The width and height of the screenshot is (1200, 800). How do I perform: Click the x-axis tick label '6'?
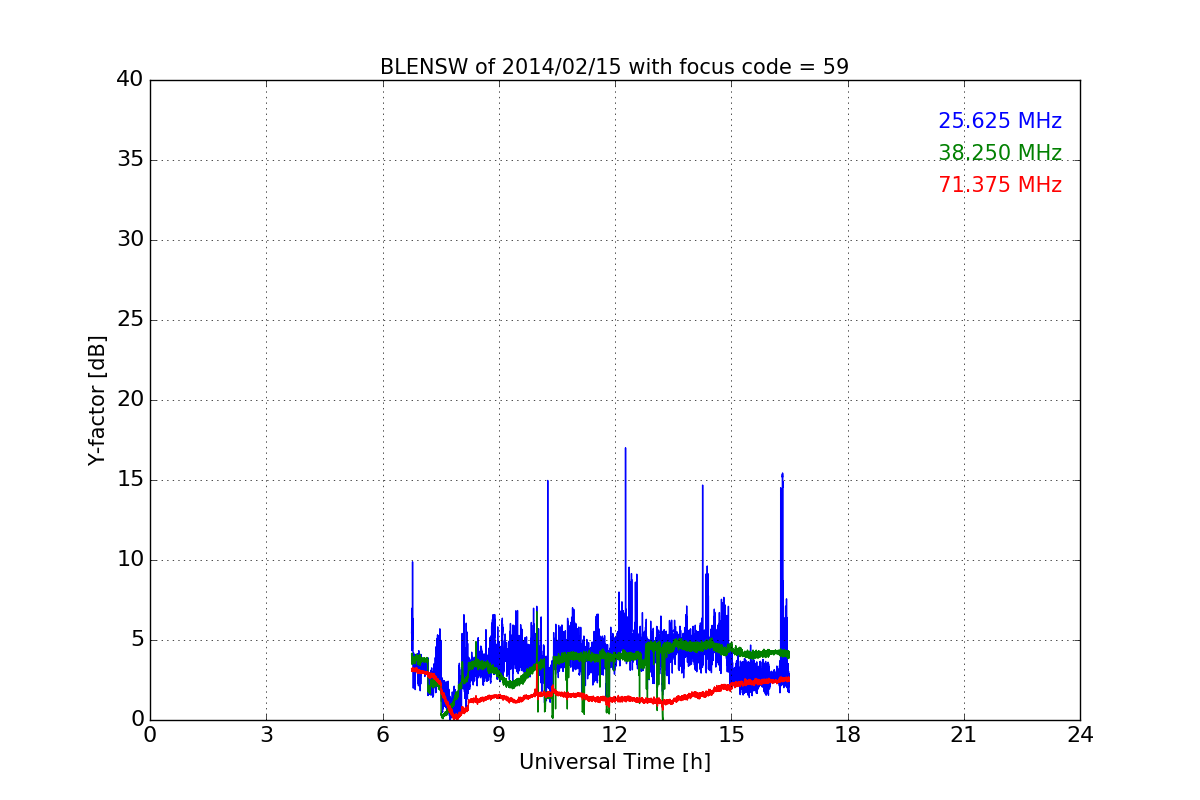tap(382, 735)
